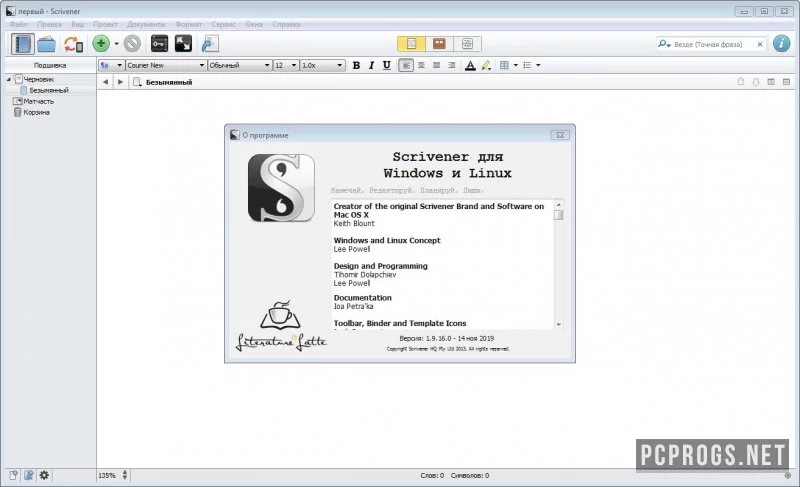Screen dimensions: 800x487
Task: Split the editor vertically
Action: [x=771, y=82]
